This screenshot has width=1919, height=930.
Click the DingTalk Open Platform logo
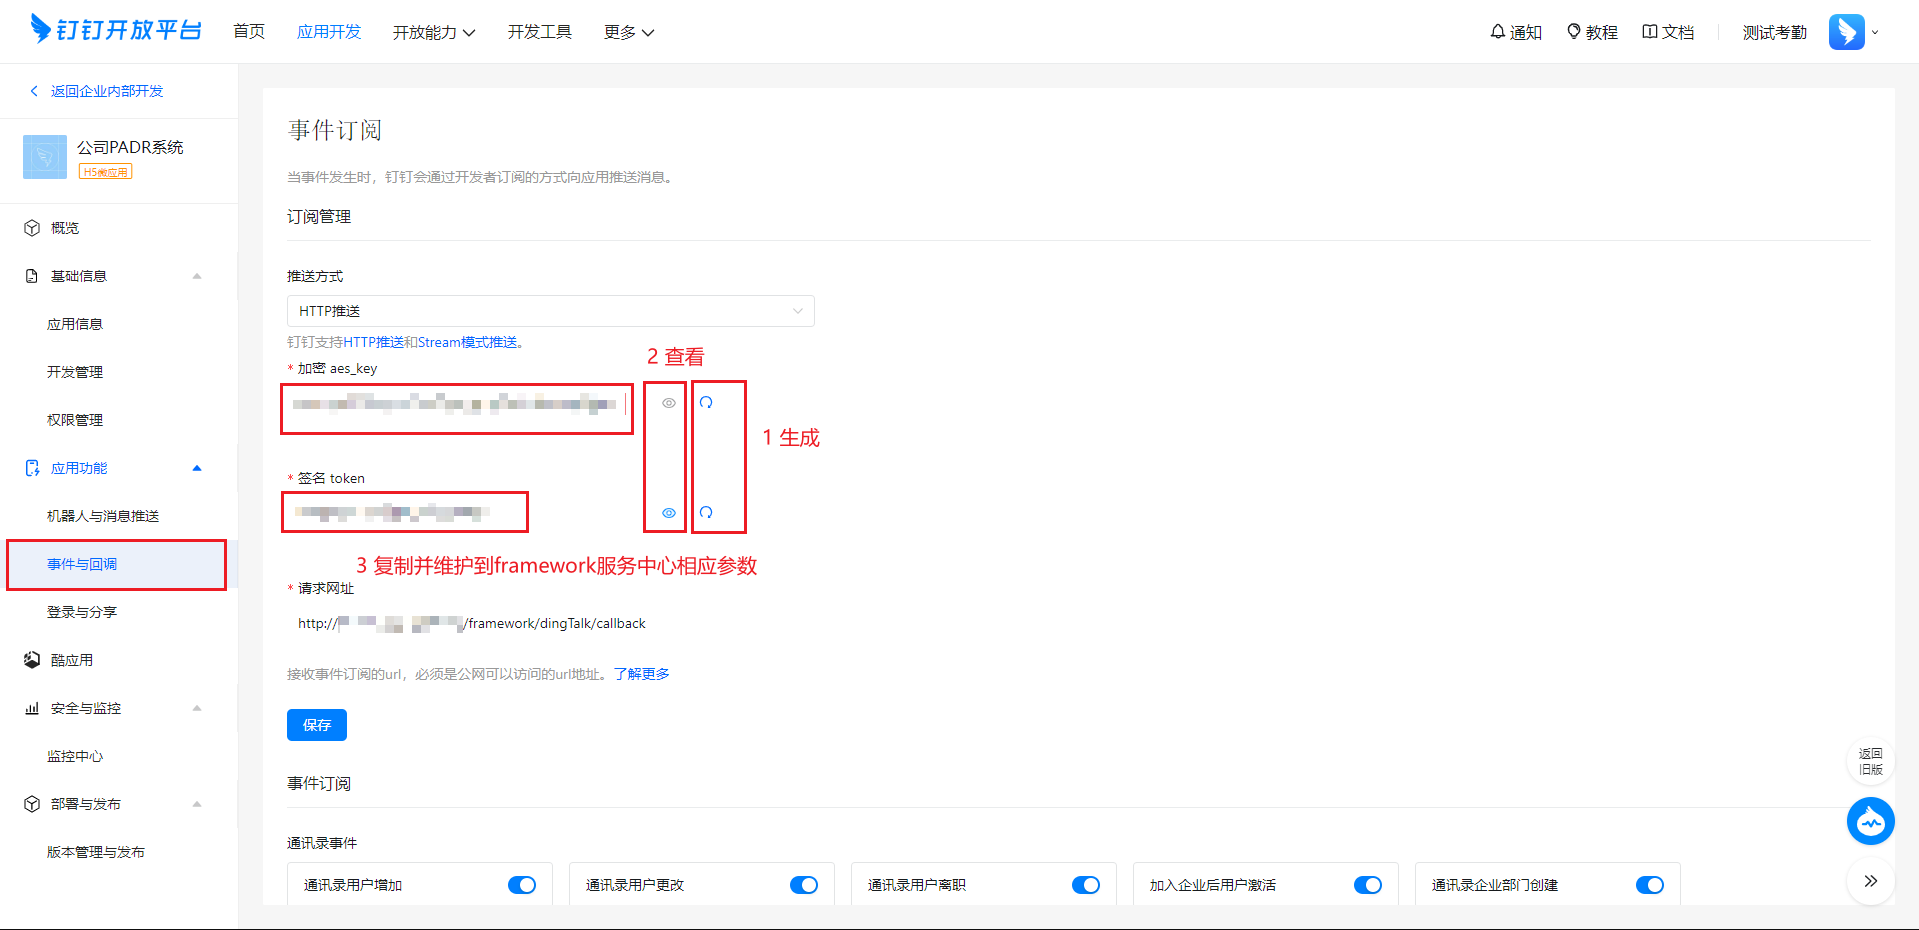pyautogui.click(x=116, y=30)
